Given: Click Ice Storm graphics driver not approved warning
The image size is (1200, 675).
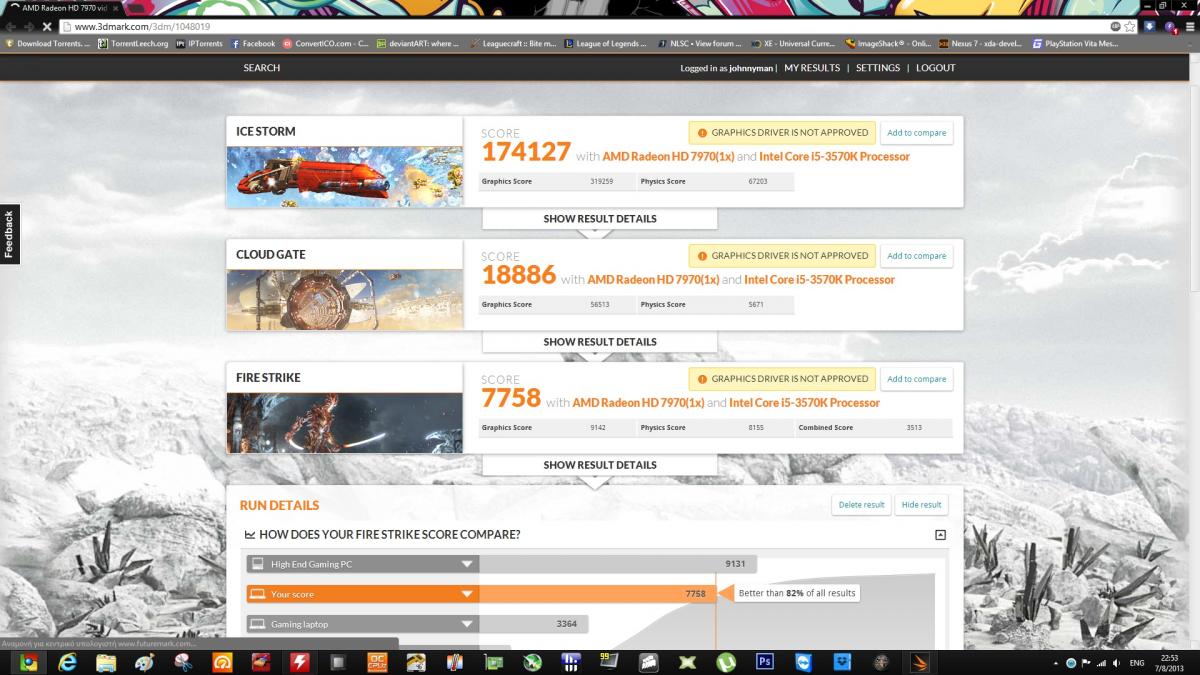Looking at the screenshot, I should tap(782, 133).
